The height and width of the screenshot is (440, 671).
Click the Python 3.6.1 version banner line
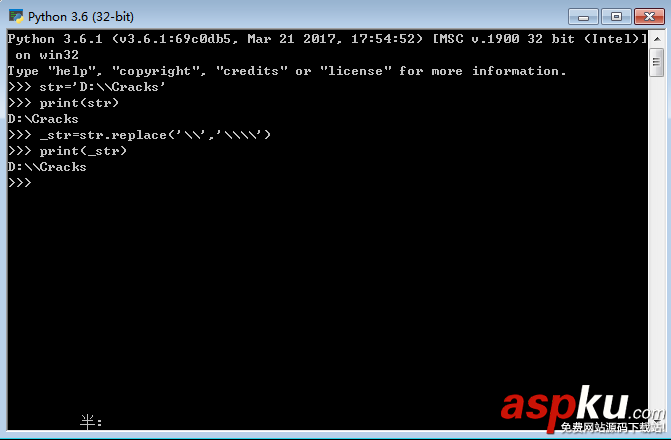327,39
